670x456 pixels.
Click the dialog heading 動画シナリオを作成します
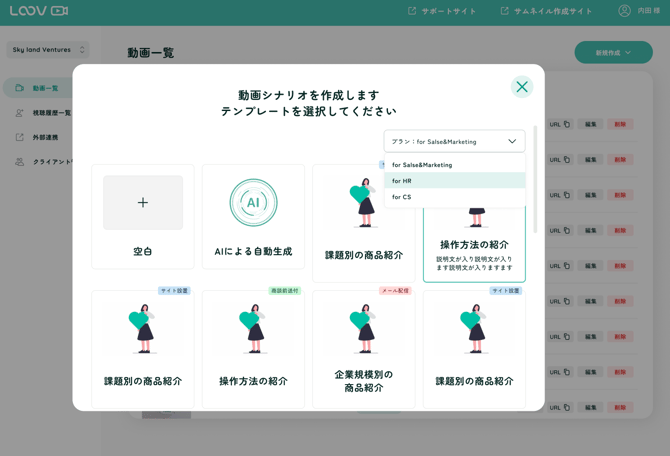click(x=309, y=95)
